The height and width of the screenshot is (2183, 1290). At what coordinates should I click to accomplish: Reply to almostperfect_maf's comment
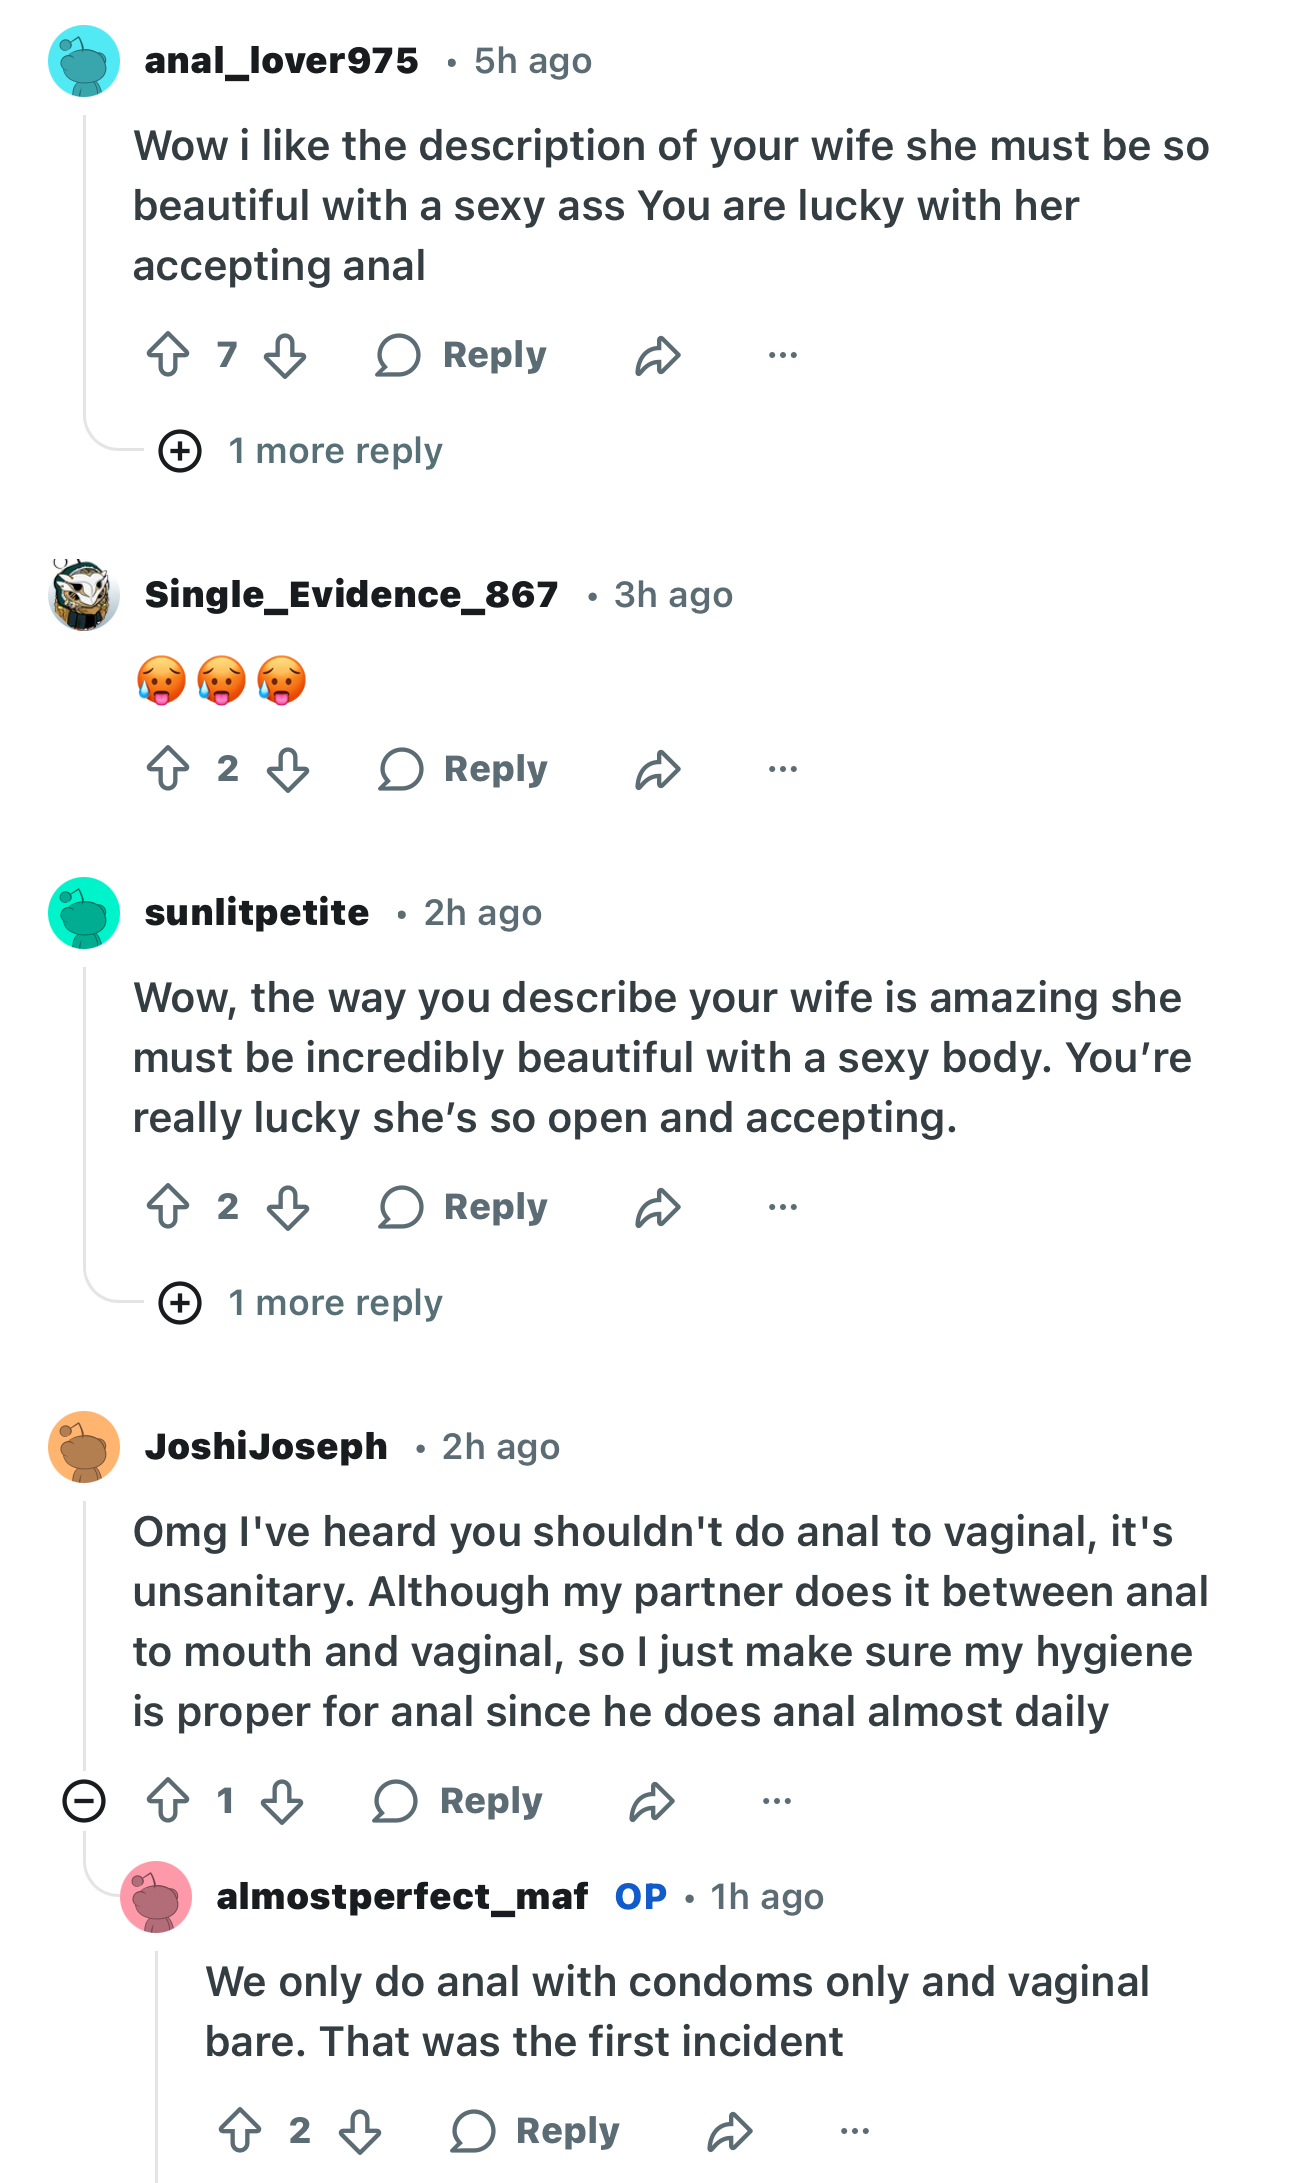[x=535, y=2131]
